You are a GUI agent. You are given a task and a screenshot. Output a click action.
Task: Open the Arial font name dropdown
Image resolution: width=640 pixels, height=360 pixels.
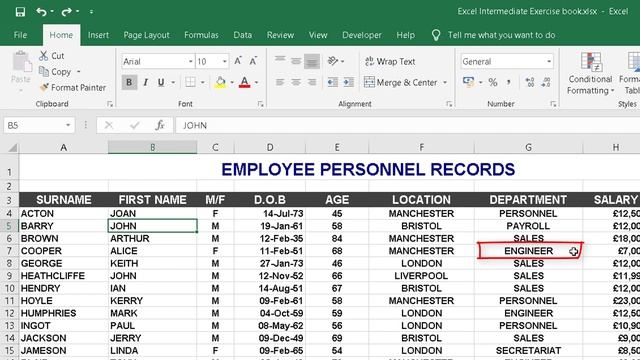pyautogui.click(x=190, y=62)
